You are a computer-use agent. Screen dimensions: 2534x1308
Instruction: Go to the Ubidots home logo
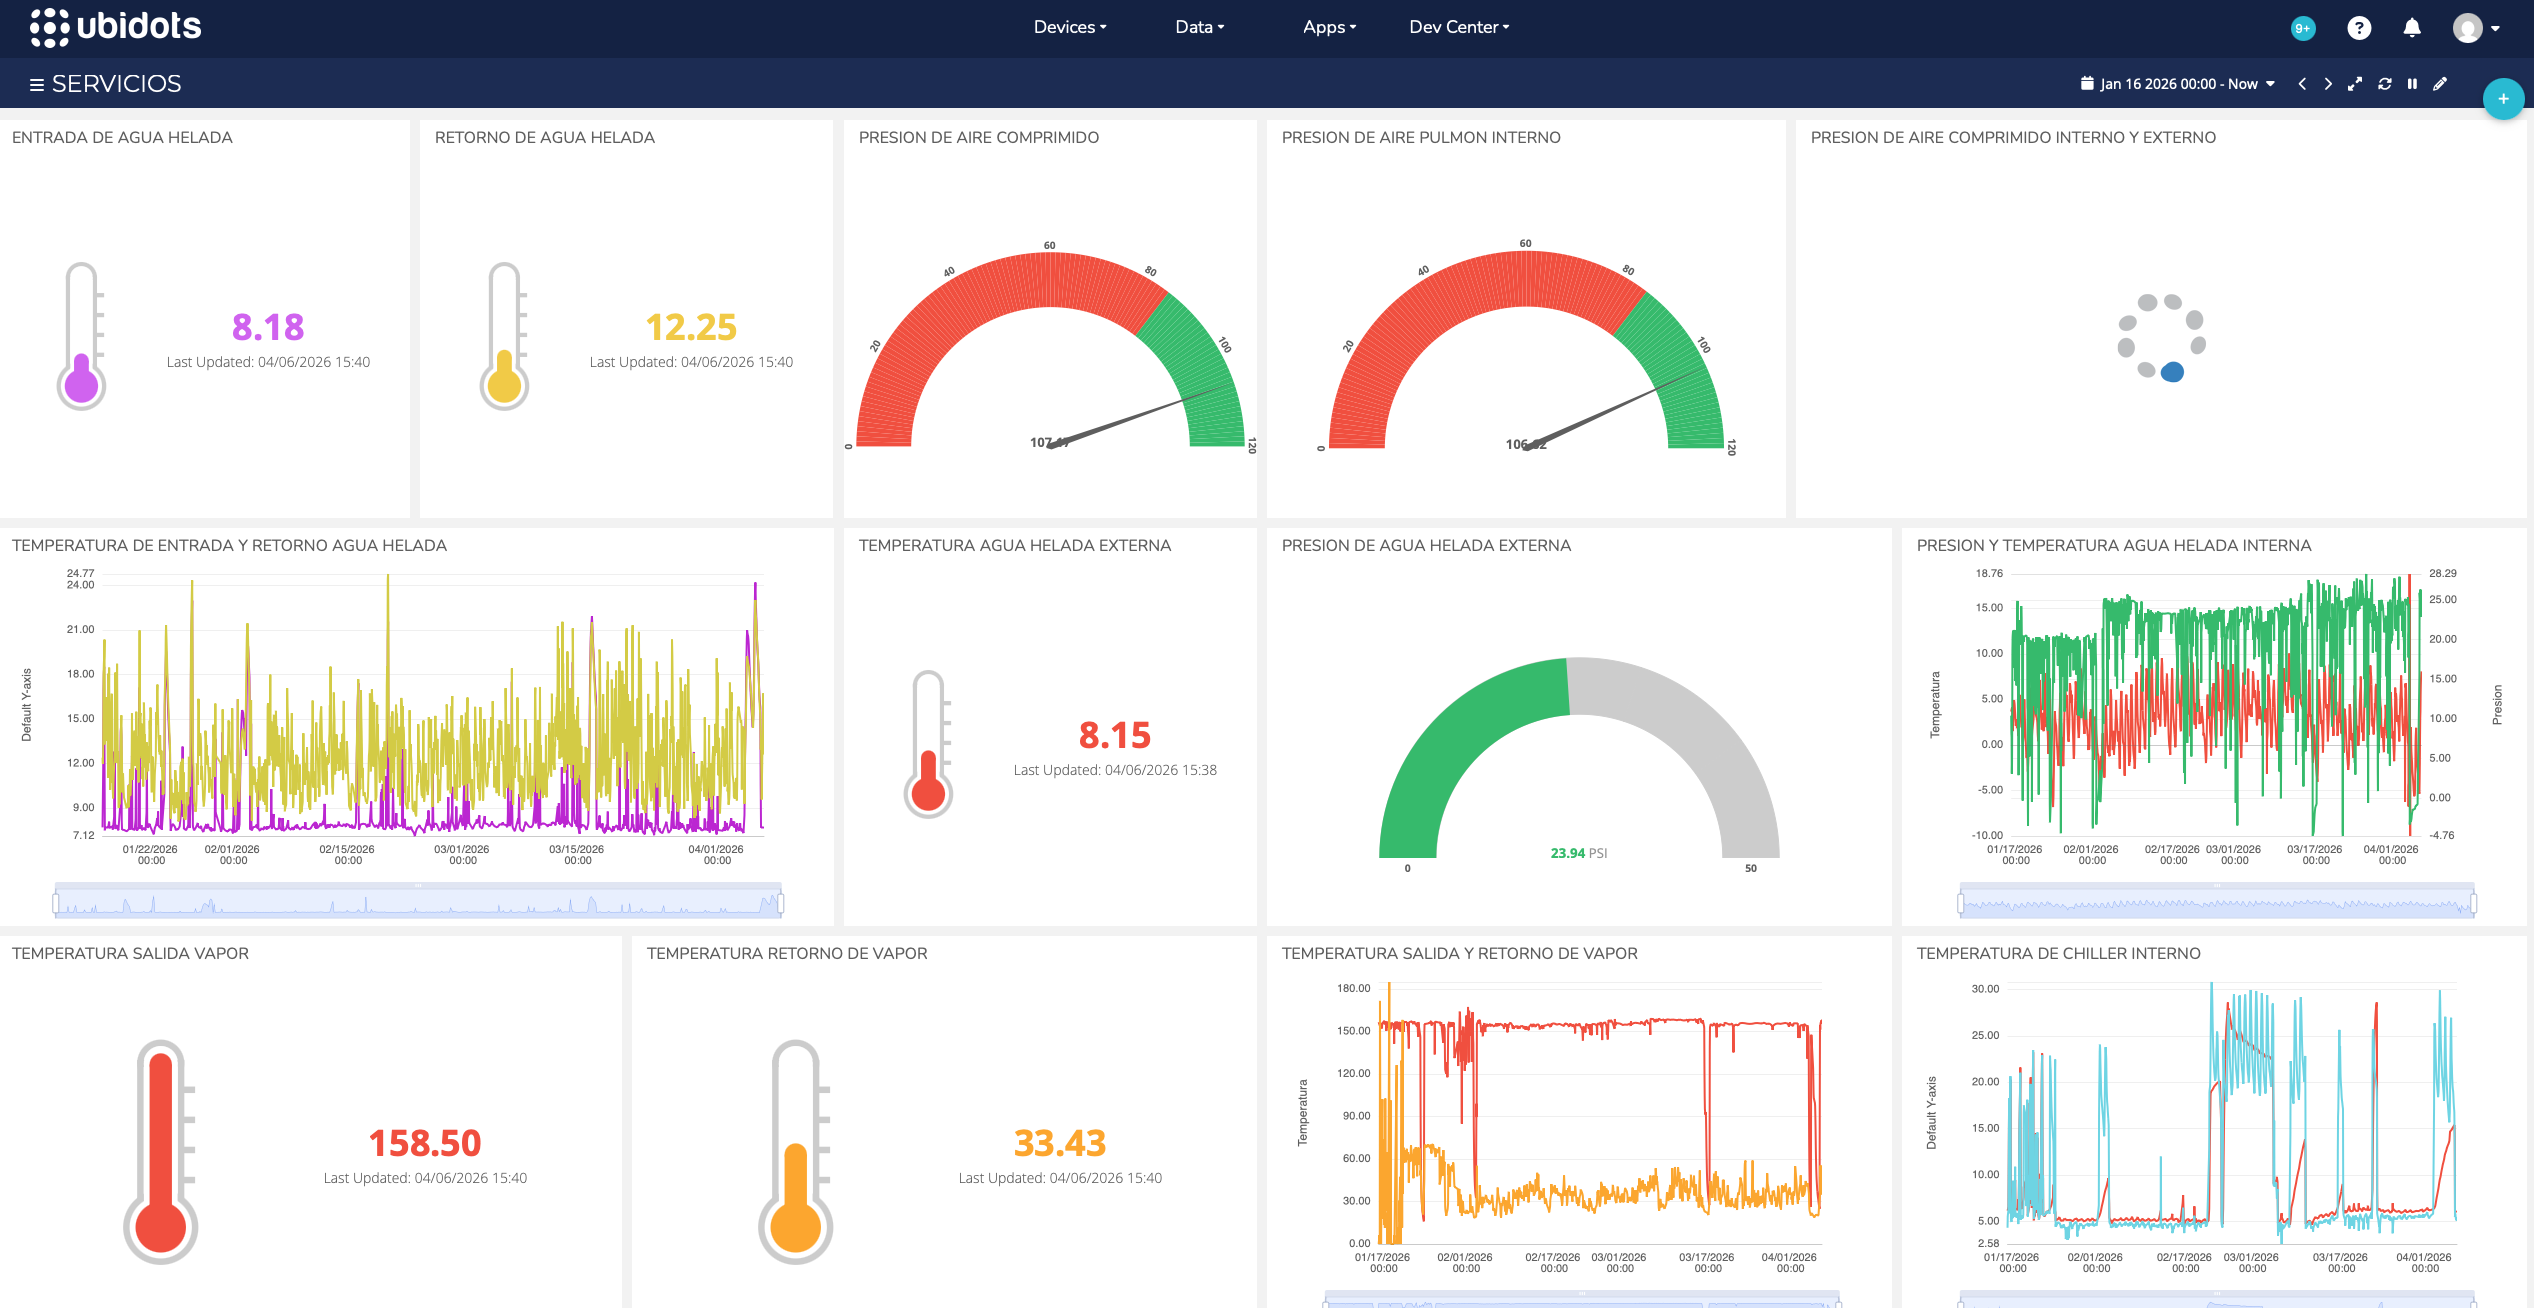point(116,27)
